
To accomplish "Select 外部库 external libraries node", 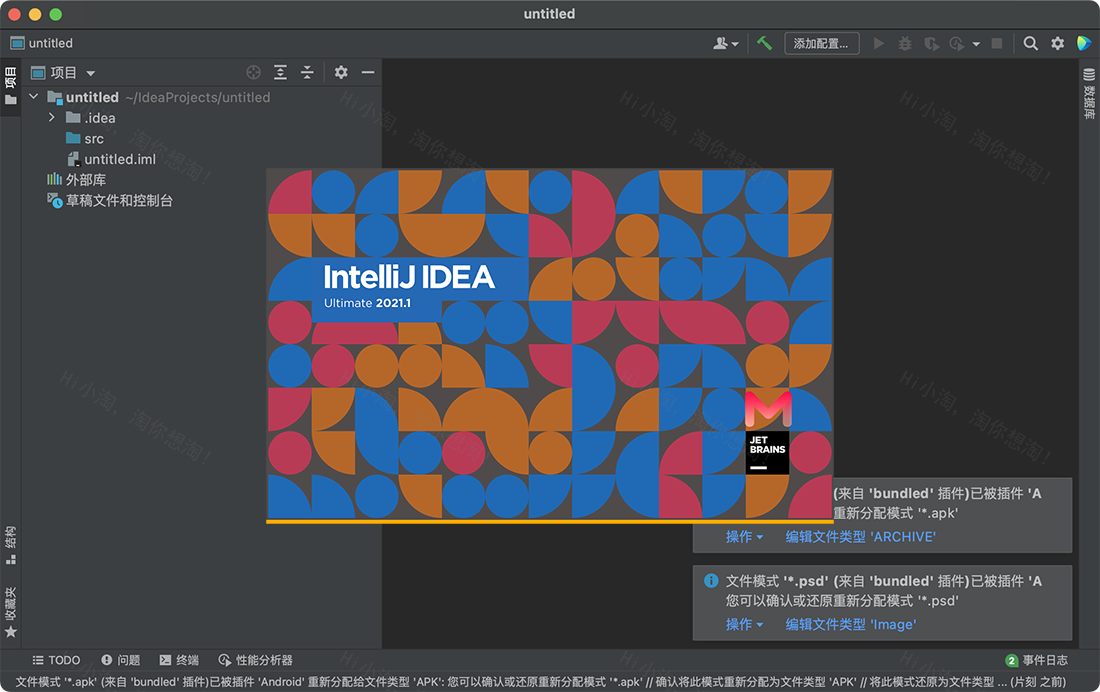I will 76,180.
